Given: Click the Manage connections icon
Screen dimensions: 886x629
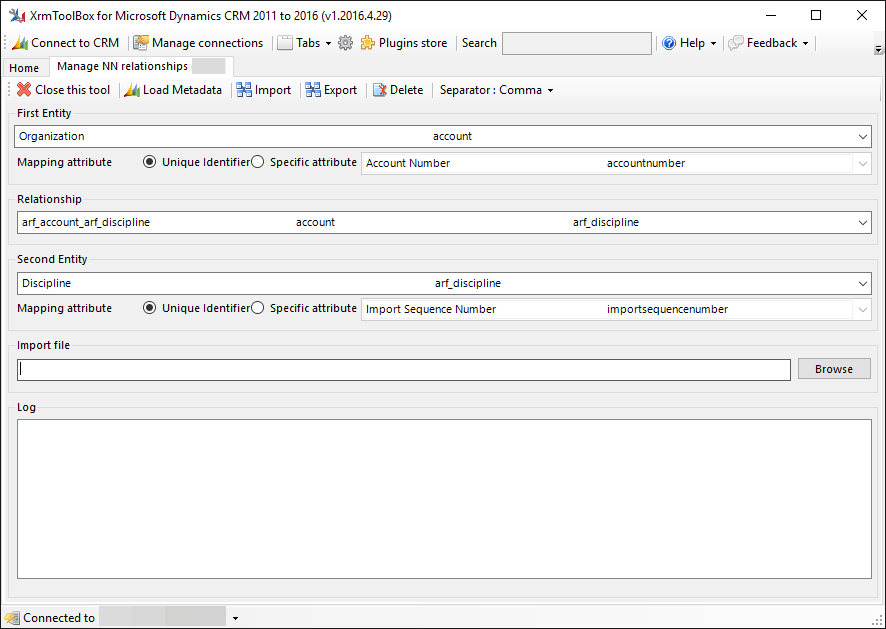Looking at the screenshot, I should coord(141,43).
